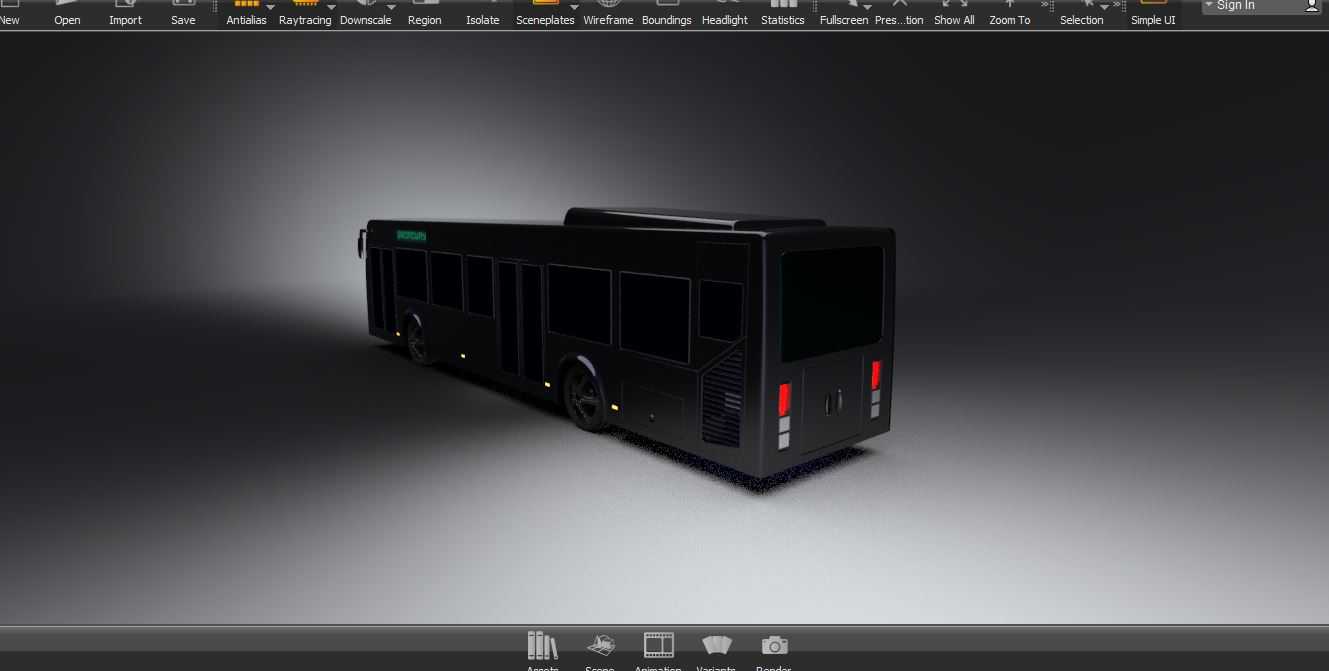The width and height of the screenshot is (1329, 671).
Task: Open the Raytracing dropdown arrow
Action: (x=332, y=7)
